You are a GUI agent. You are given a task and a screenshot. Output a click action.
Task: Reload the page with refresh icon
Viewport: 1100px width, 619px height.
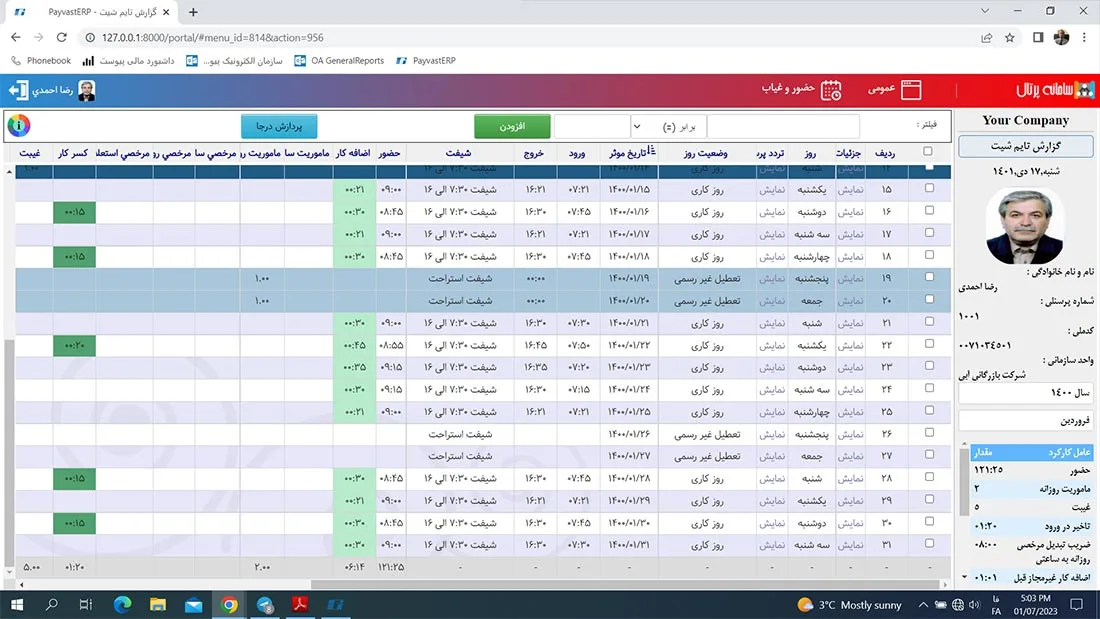(x=62, y=37)
